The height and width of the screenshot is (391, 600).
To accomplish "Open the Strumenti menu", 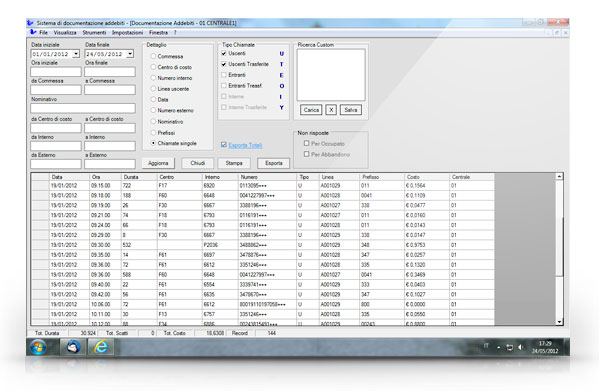I will click(94, 33).
